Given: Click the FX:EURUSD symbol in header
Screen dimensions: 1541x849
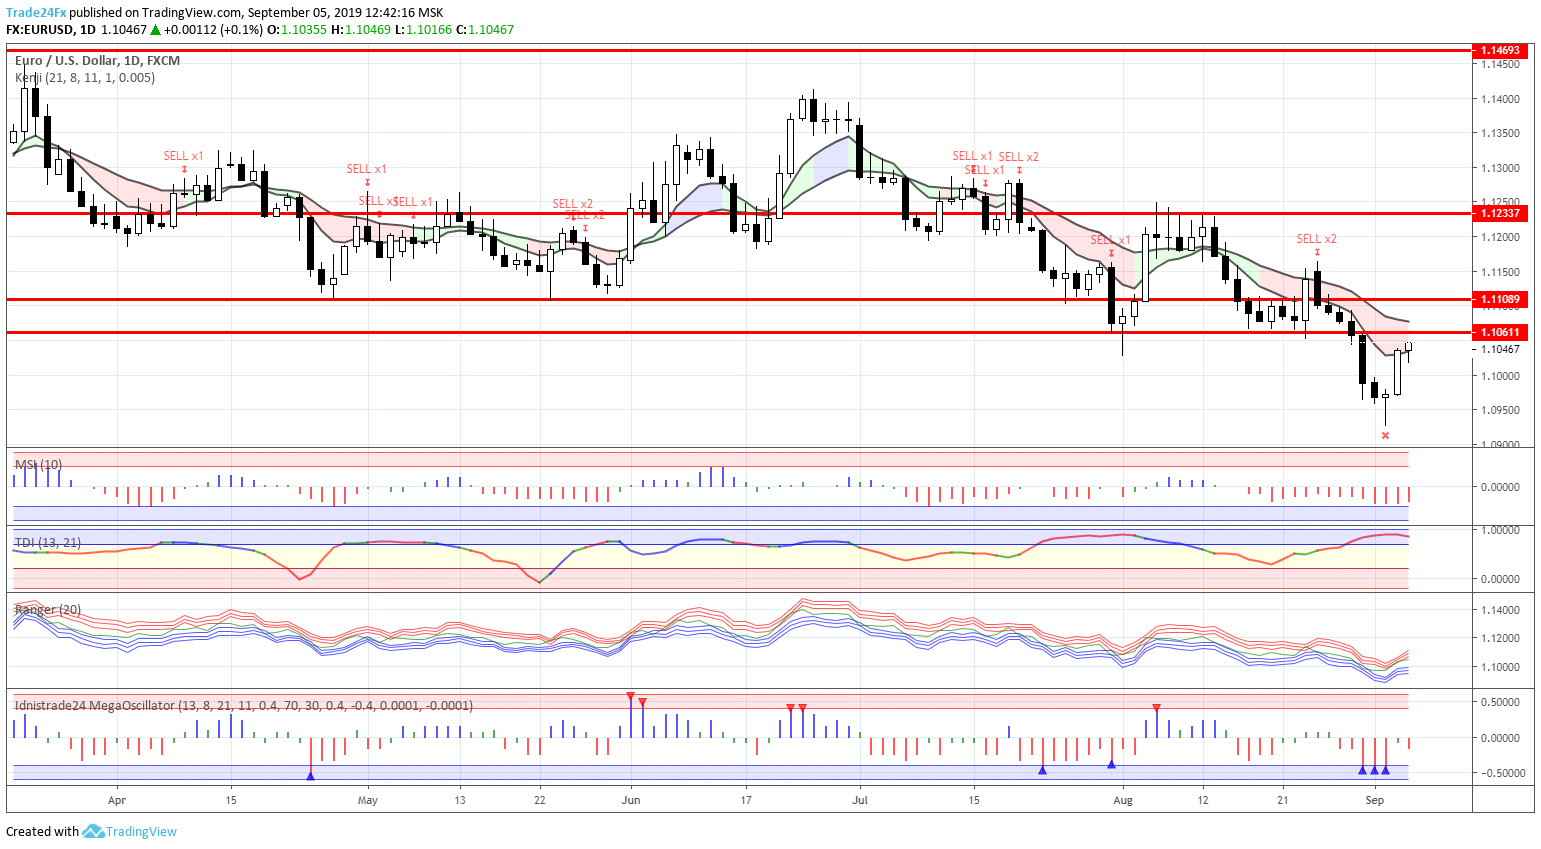Looking at the screenshot, I should [40, 30].
